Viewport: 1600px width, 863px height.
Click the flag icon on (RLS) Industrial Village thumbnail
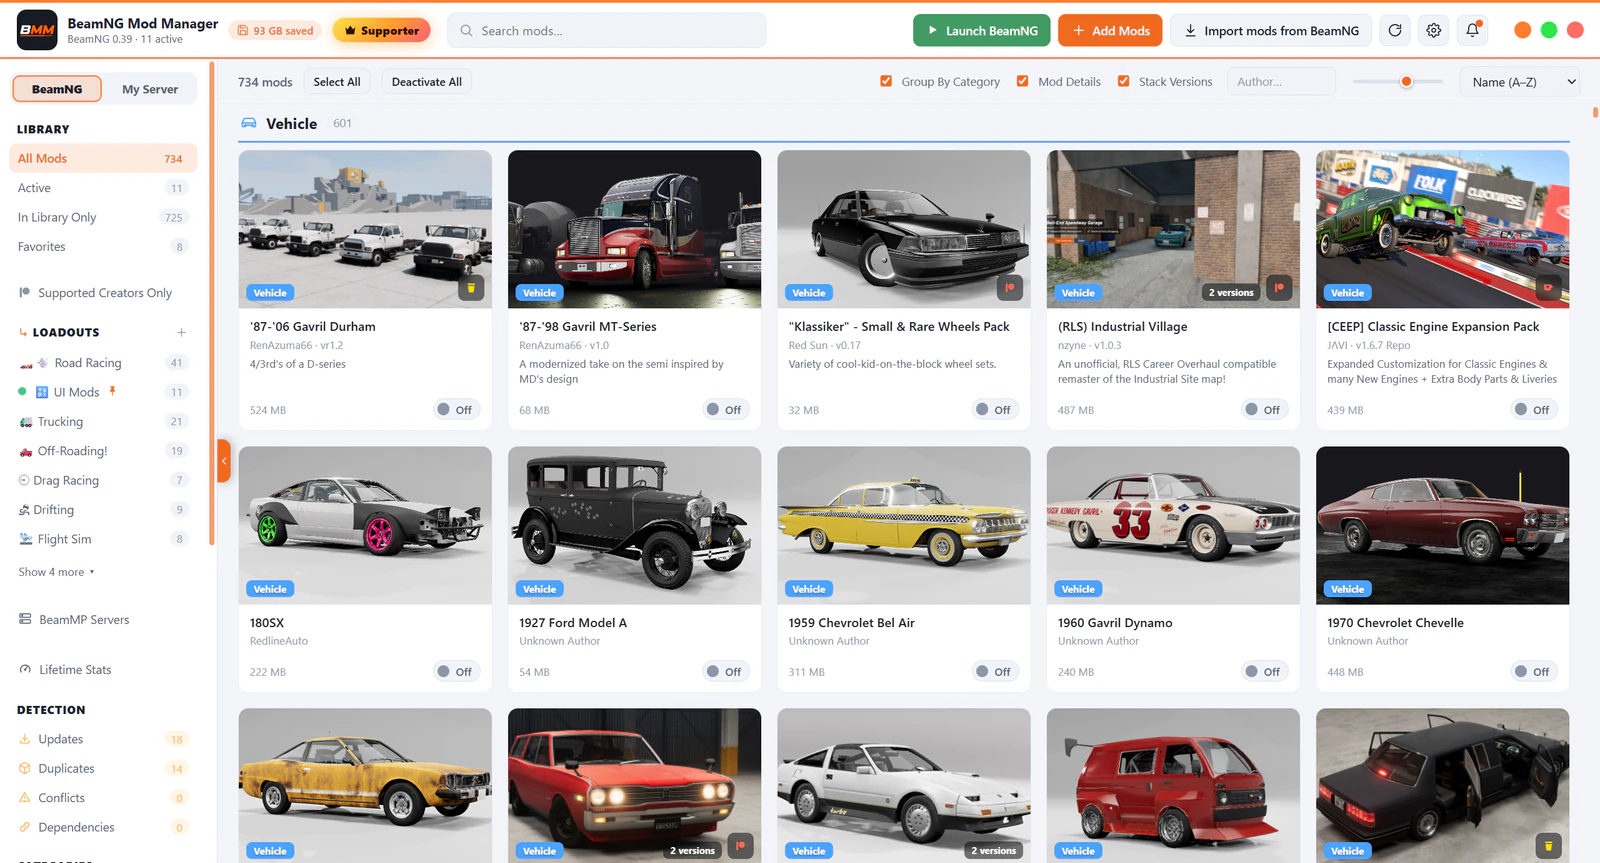pos(1279,288)
